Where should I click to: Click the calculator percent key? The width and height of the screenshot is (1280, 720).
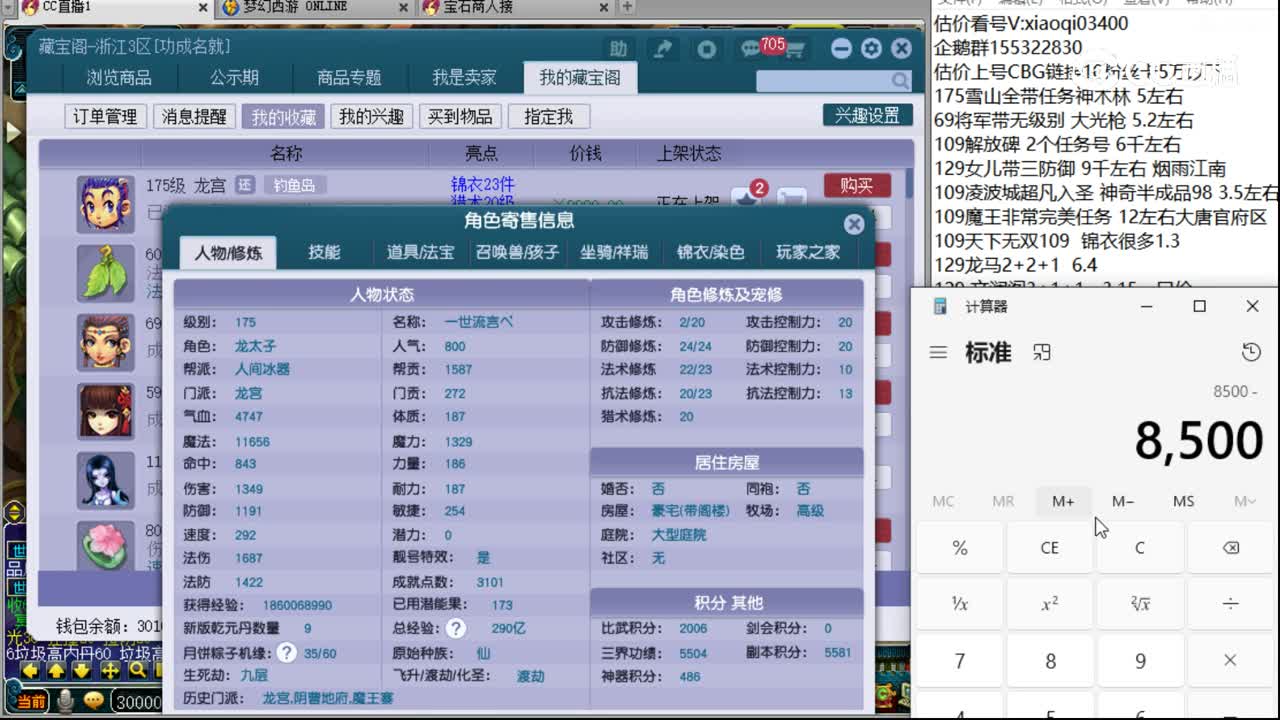(x=960, y=548)
